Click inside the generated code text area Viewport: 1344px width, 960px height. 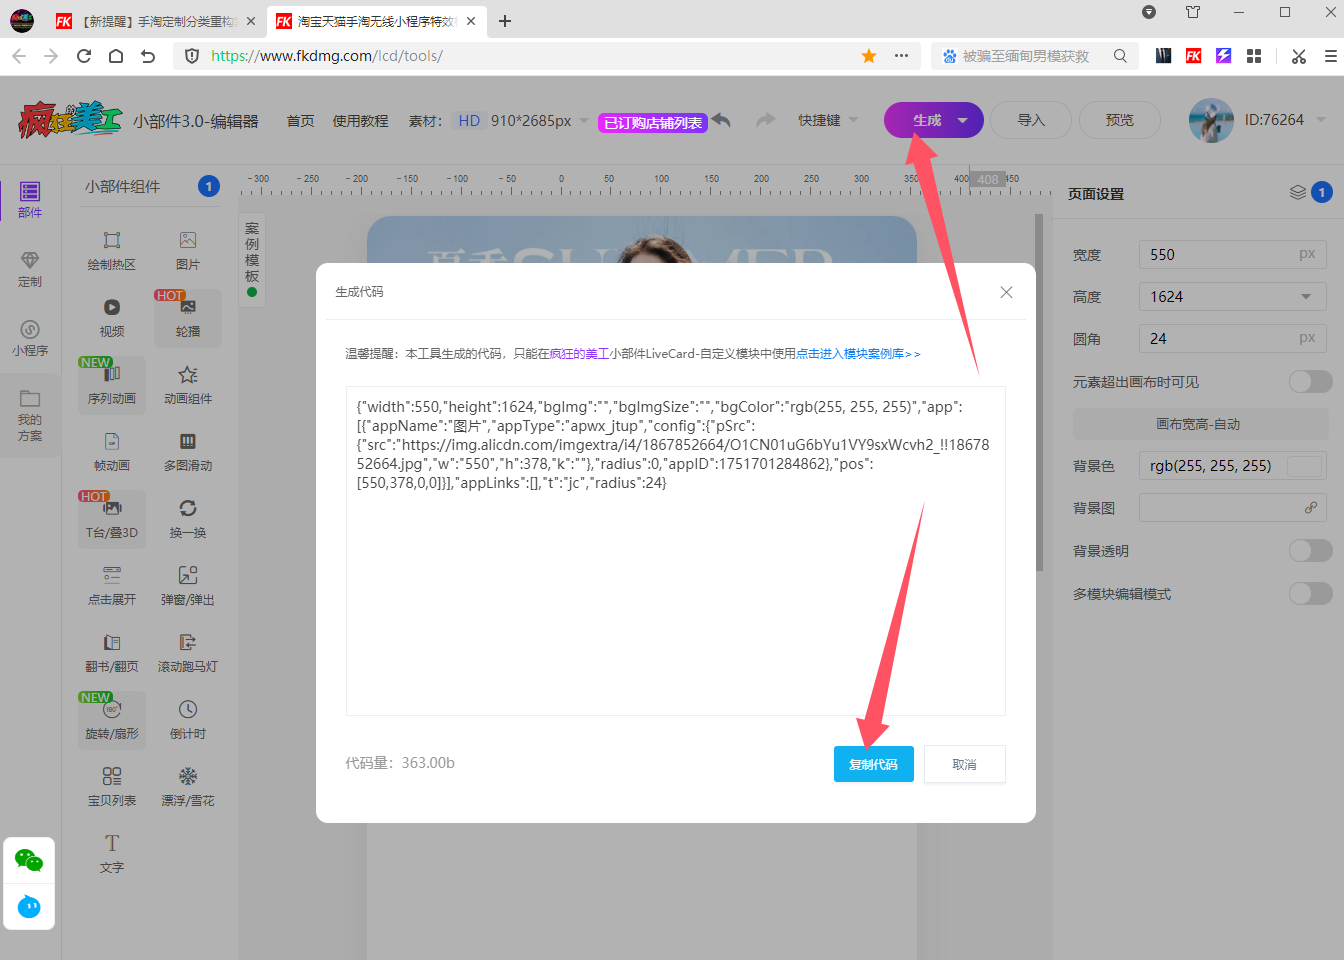[676, 551]
